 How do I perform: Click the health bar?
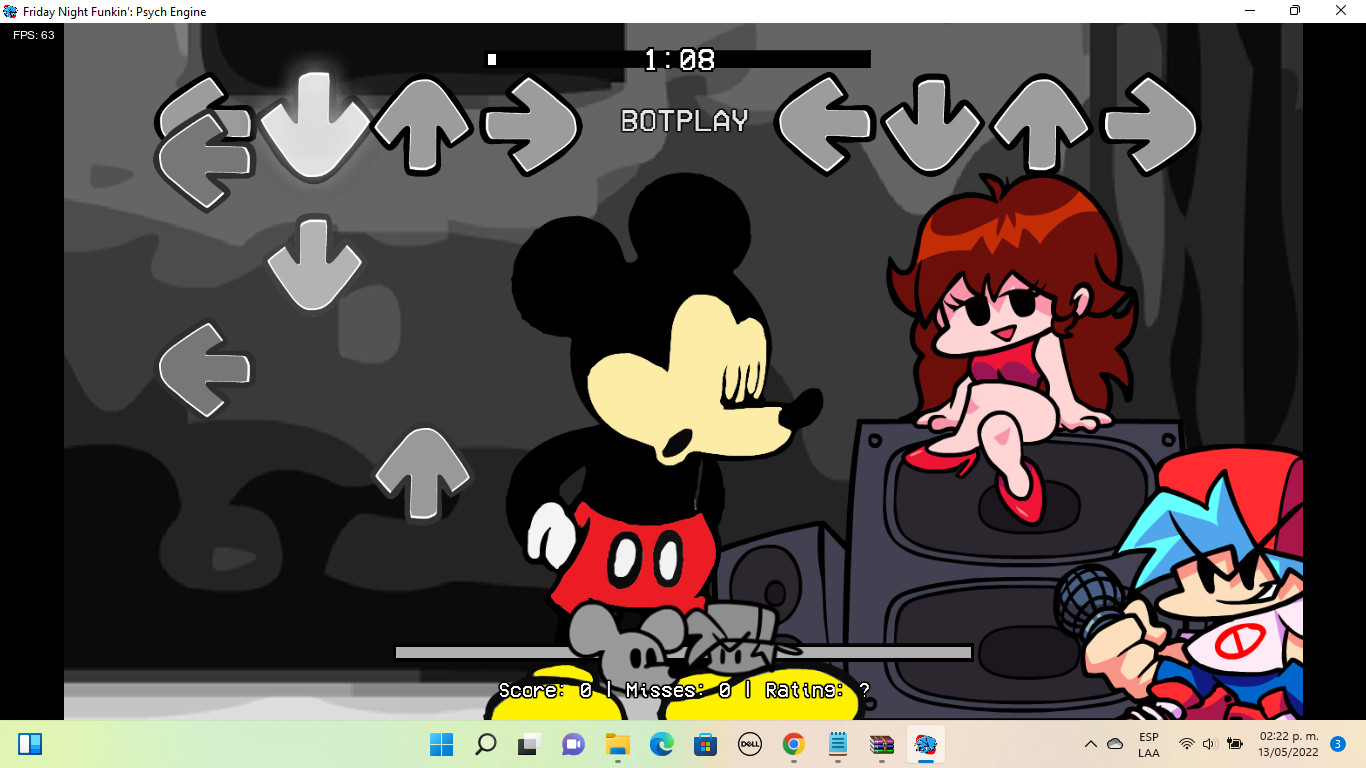684,652
